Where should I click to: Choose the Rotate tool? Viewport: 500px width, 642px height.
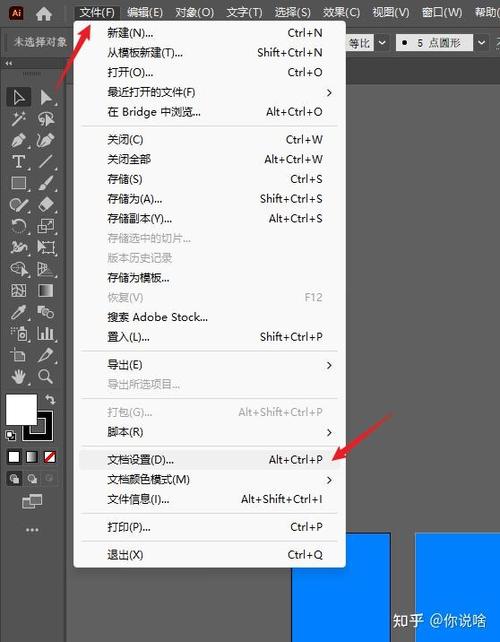coord(18,226)
